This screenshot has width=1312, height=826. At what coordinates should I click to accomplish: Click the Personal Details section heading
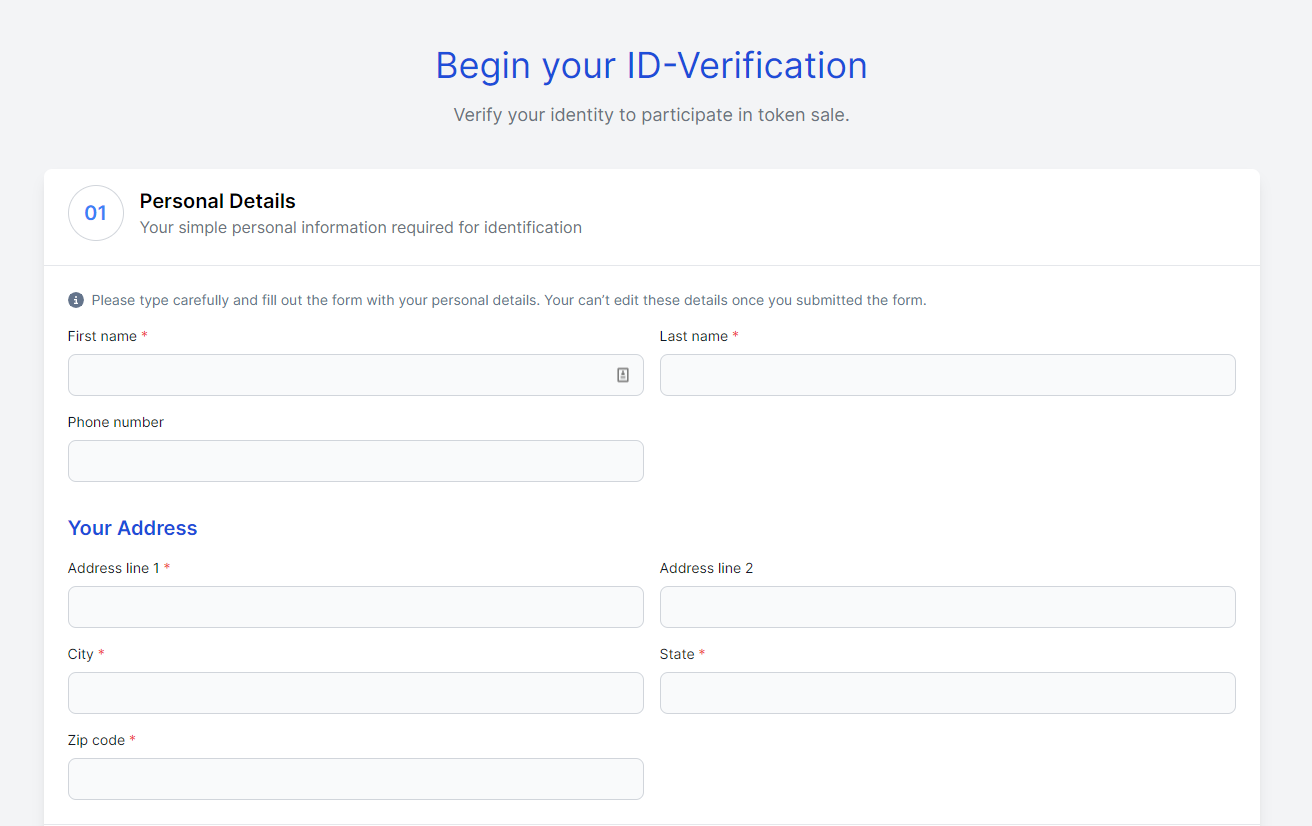pos(218,201)
